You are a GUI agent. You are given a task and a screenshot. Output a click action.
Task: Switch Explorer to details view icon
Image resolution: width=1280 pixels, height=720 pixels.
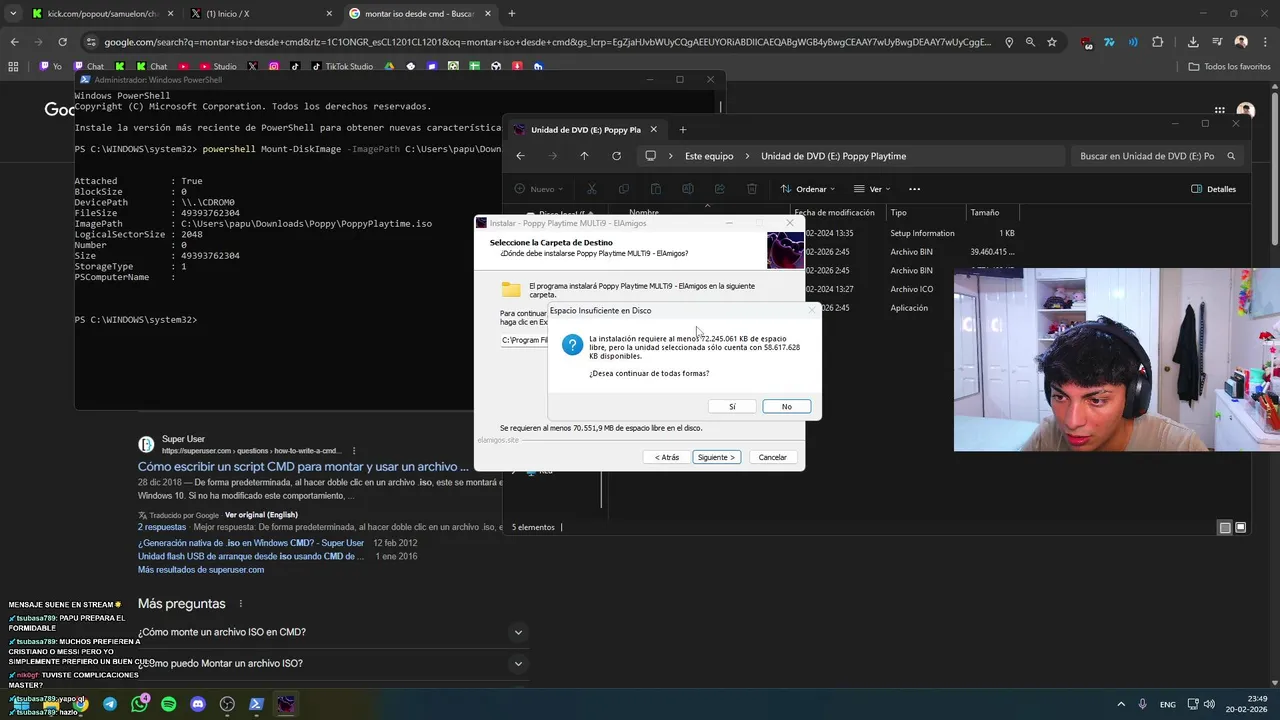1225,527
